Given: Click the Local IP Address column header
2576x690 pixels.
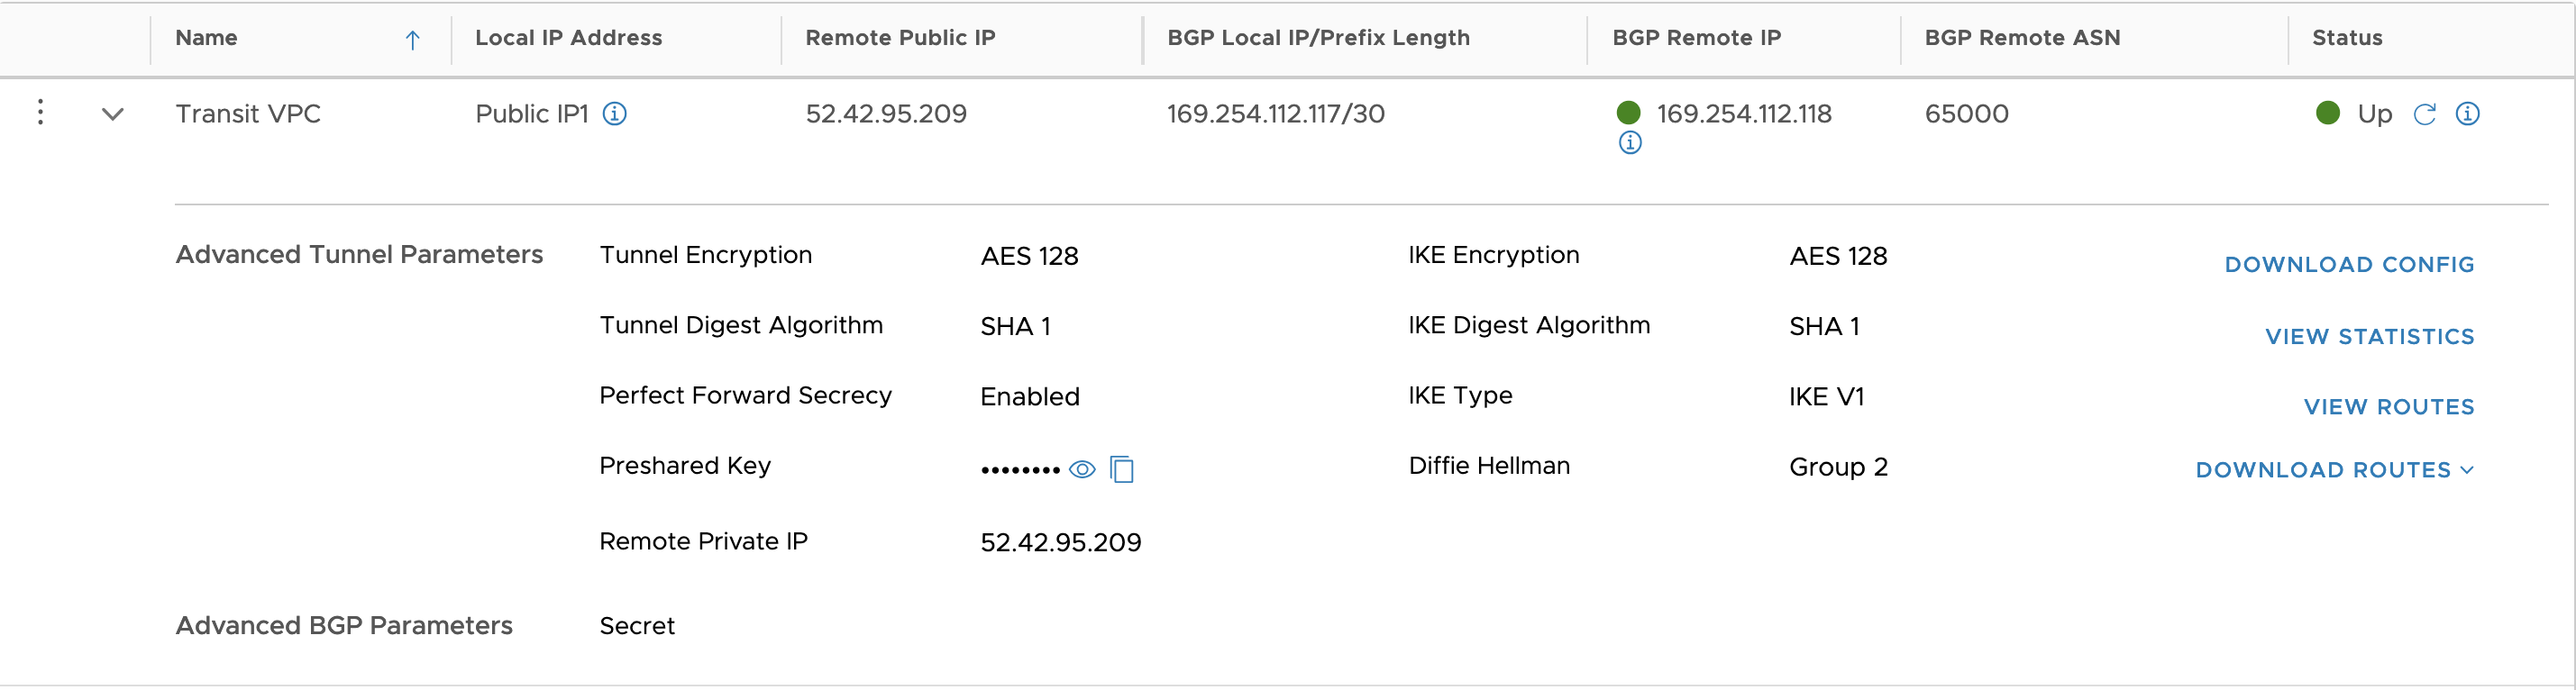Looking at the screenshot, I should pyautogui.click(x=568, y=38).
